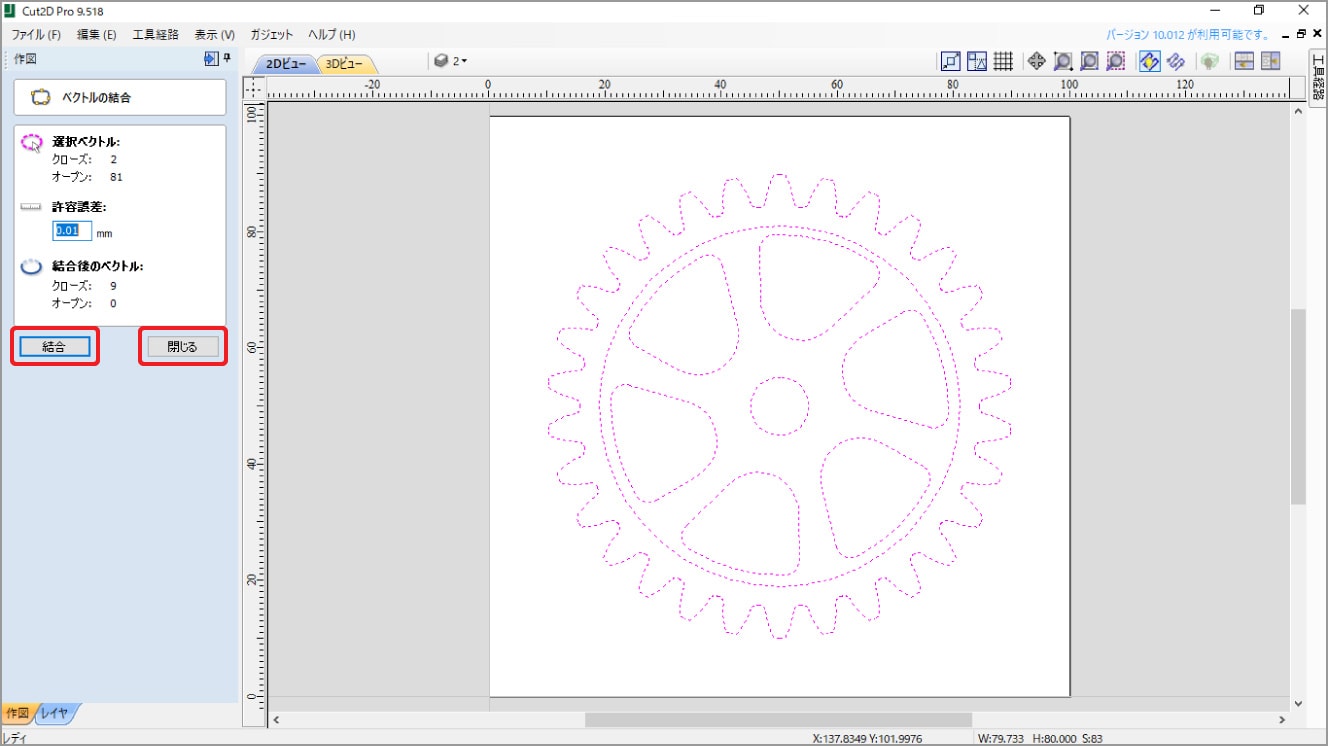Screen dimensions: 1328x746
Task: Click the 許容誤差 tolerance input field
Action: (x=72, y=231)
